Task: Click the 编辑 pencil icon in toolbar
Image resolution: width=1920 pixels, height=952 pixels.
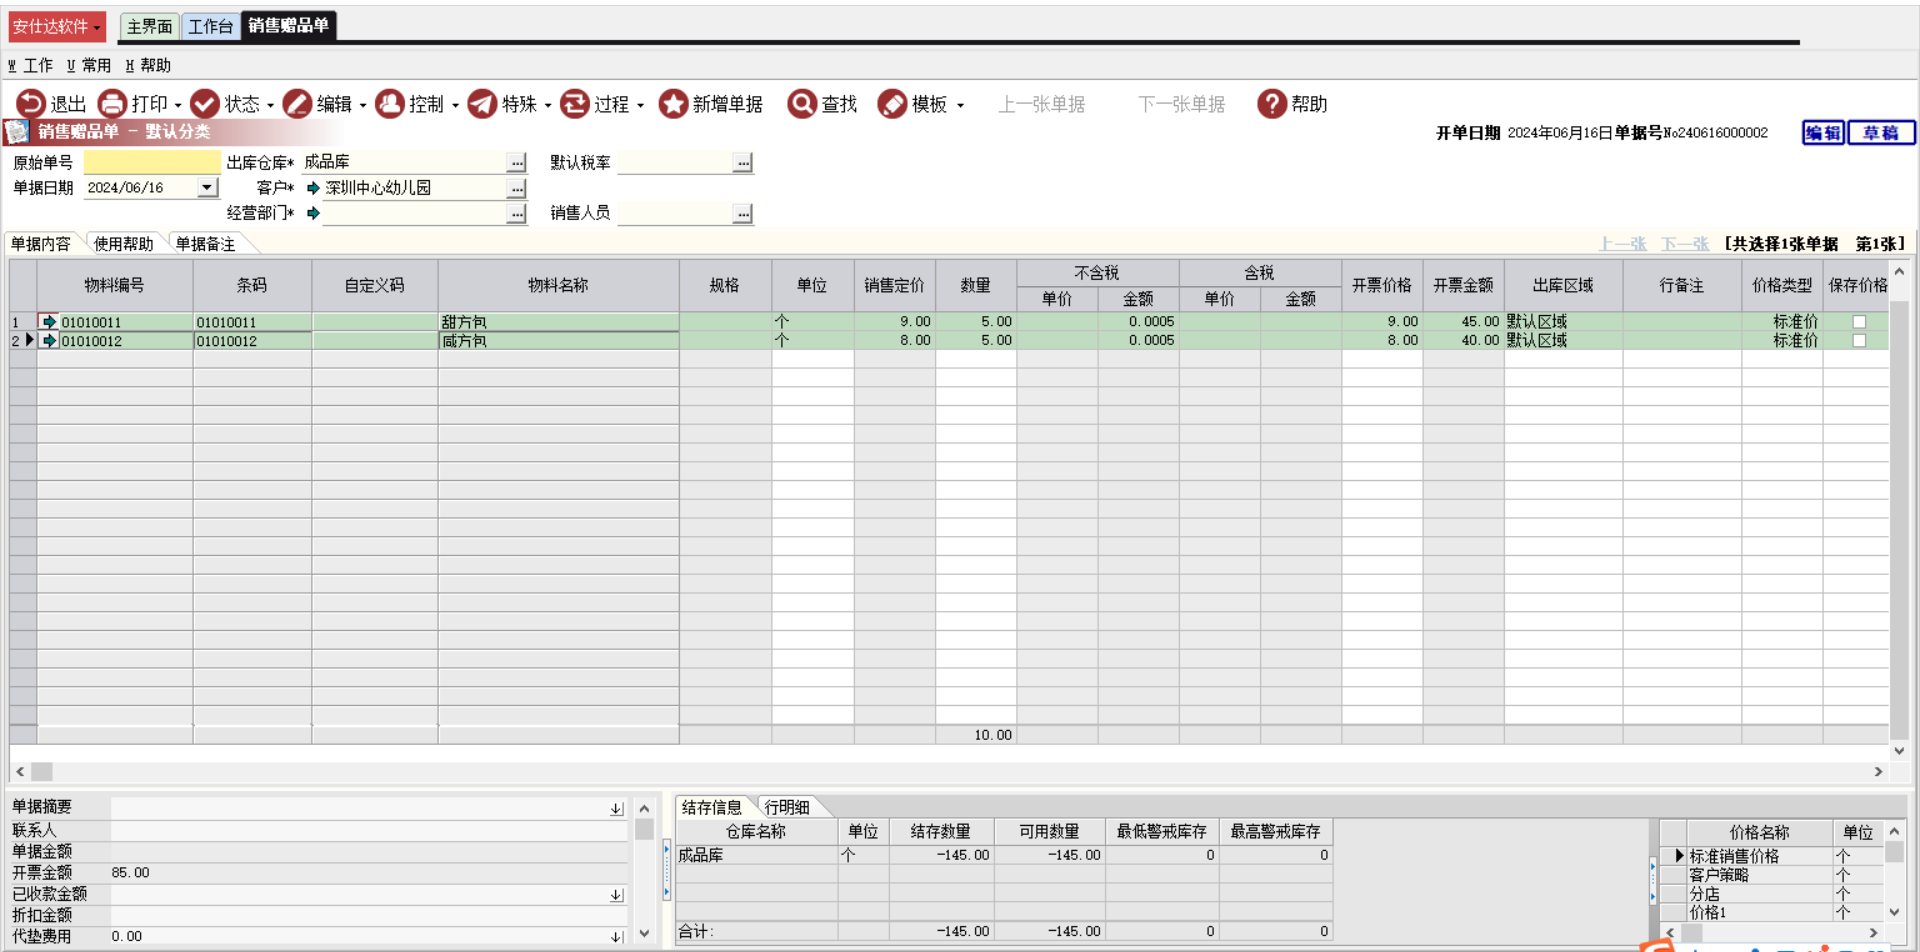Action: pyautogui.click(x=297, y=104)
